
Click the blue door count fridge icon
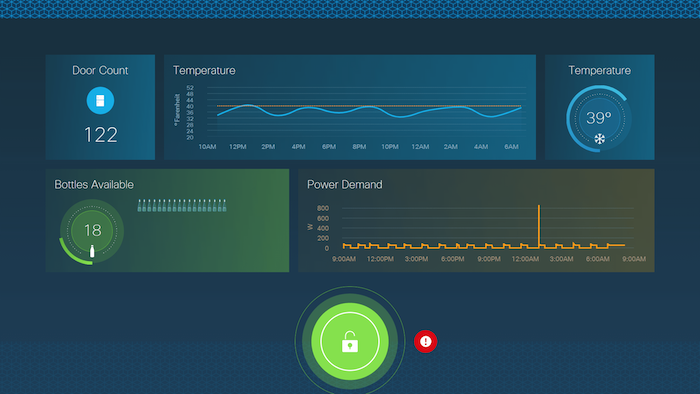click(100, 100)
